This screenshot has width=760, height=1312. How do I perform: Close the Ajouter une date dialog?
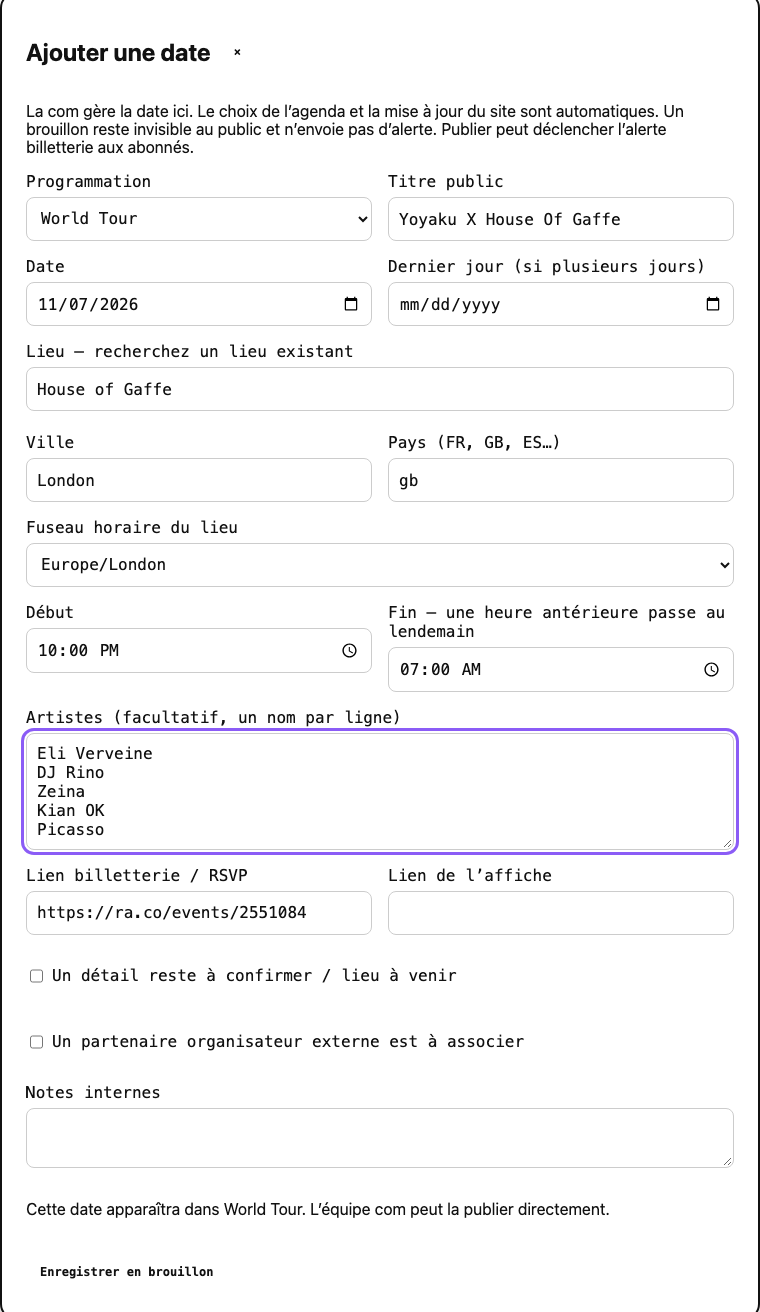237,53
